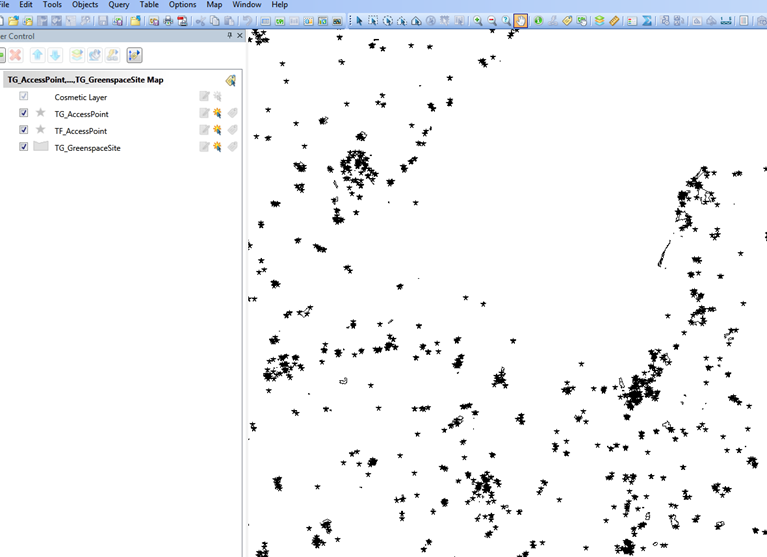Toggle selectable for TG_GreenspaceSite
This screenshot has width=767, height=557.
(217, 147)
